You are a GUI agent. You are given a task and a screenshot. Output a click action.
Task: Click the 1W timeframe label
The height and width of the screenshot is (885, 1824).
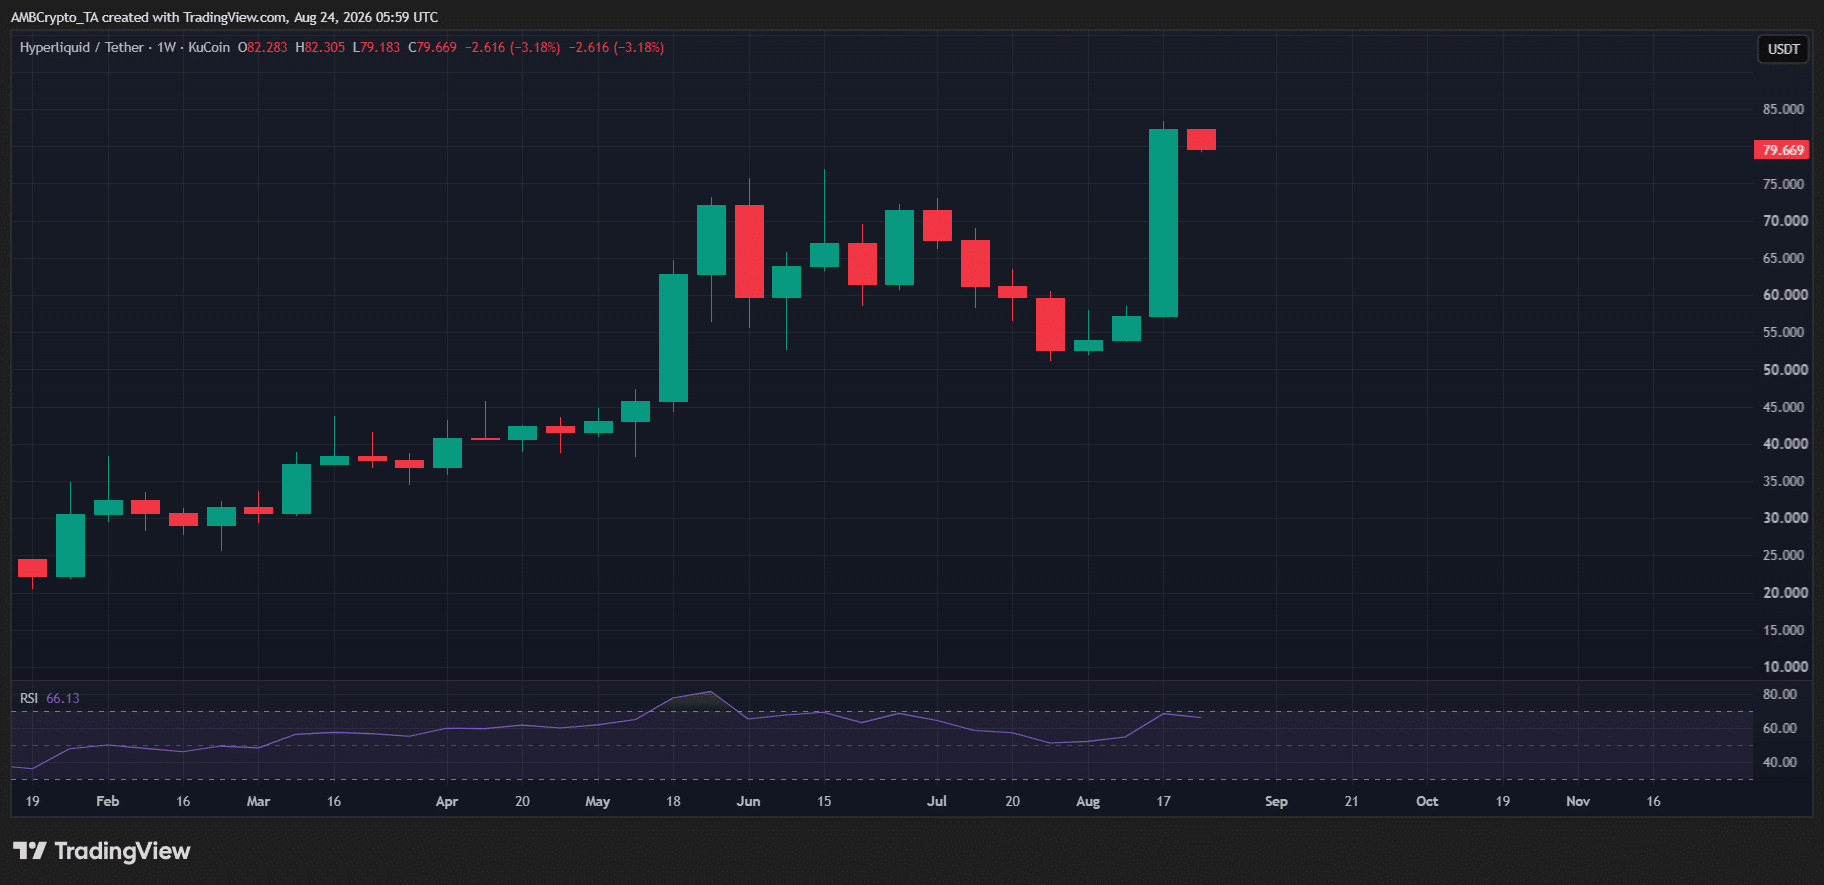tap(166, 47)
